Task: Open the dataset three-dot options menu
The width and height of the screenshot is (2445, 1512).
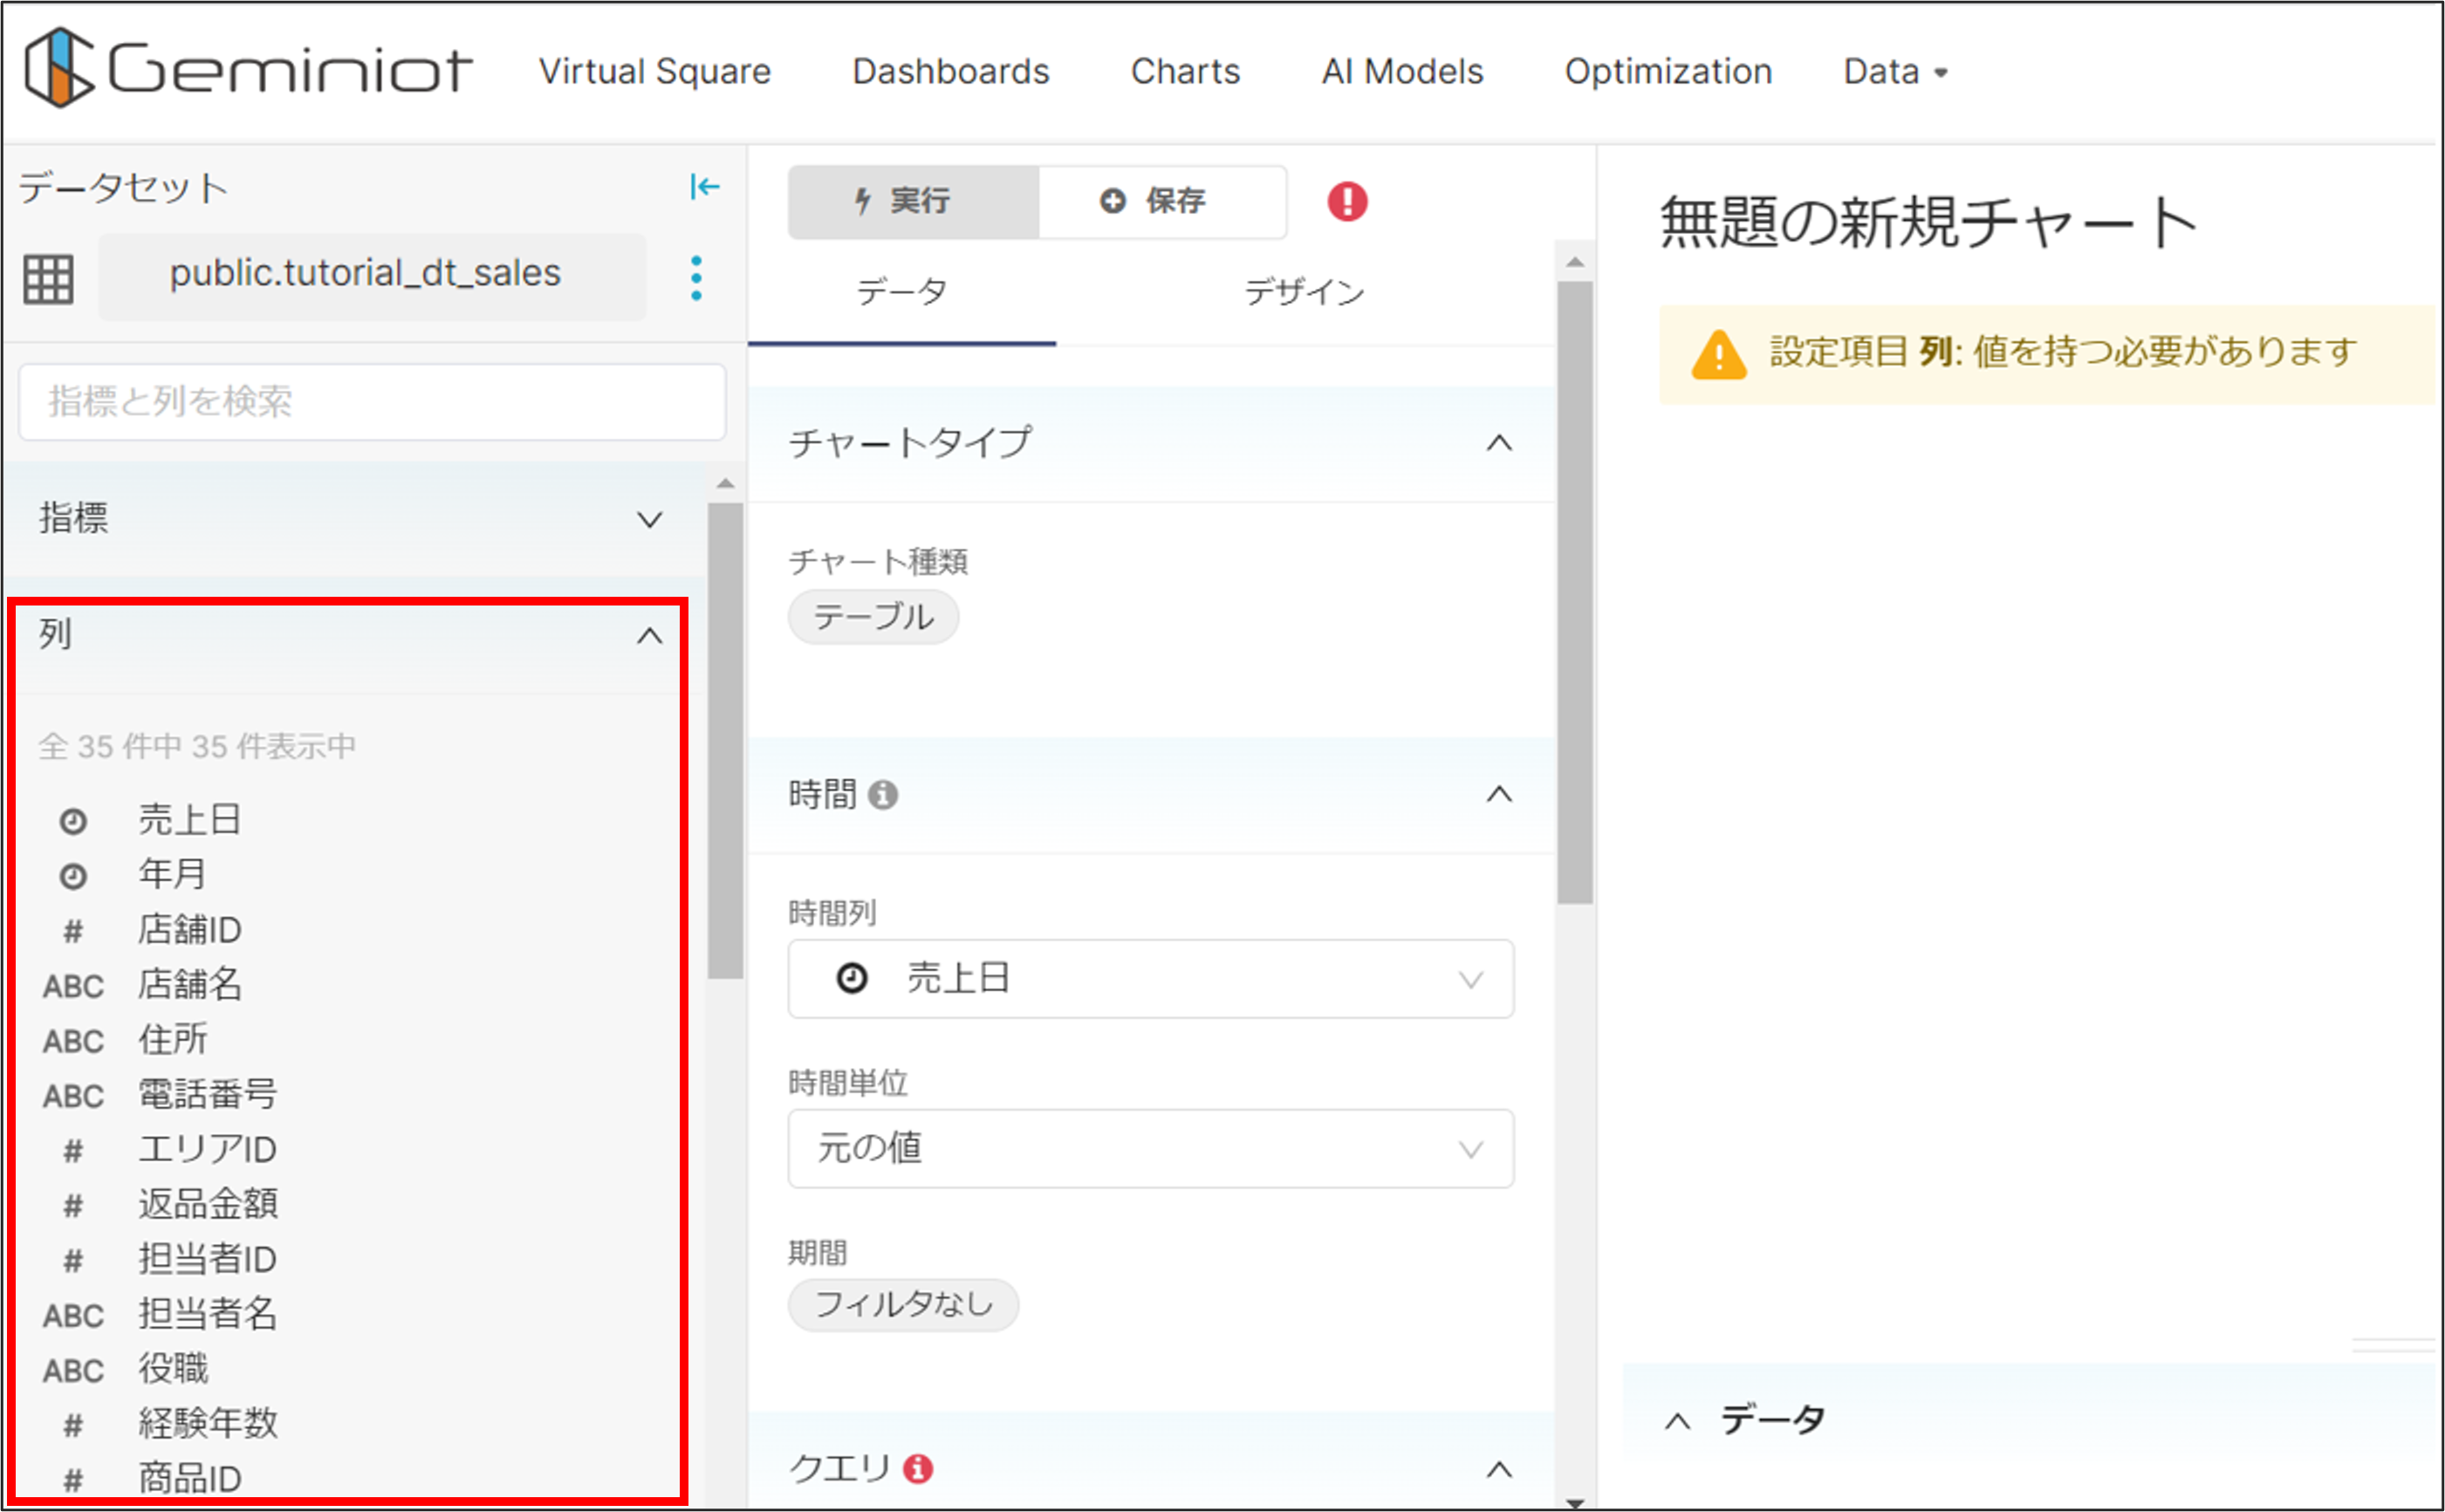Action: coord(696,278)
